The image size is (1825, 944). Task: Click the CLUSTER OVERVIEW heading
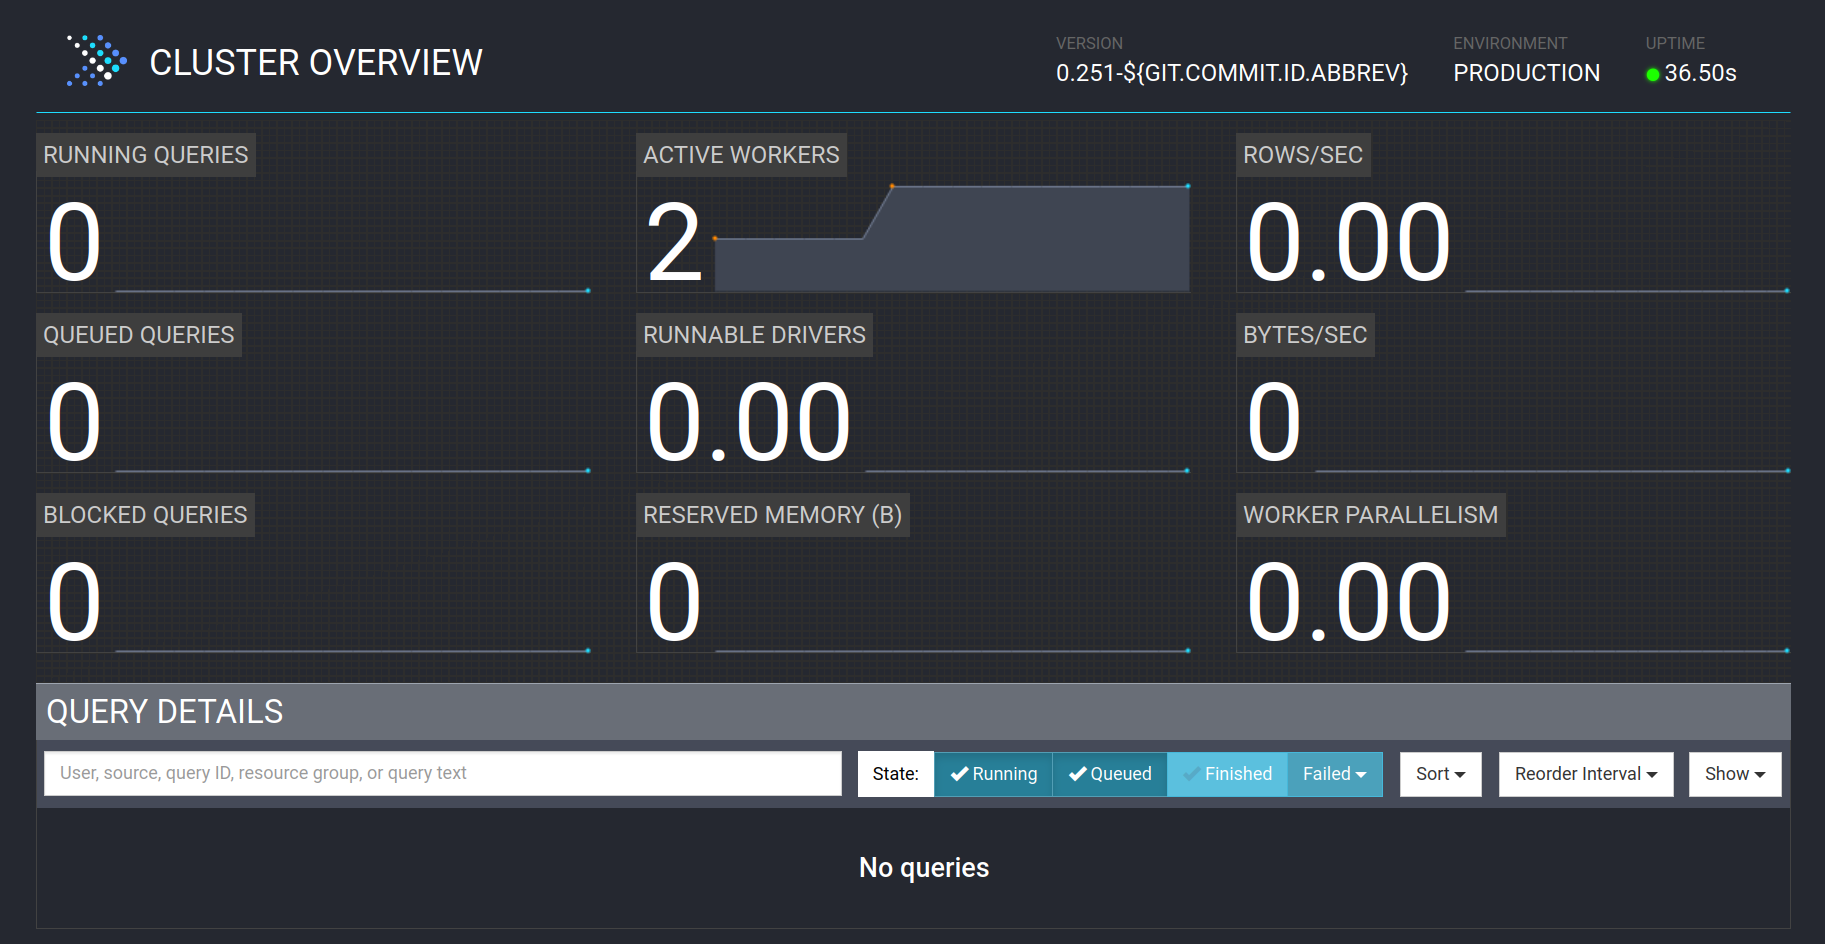pos(315,62)
